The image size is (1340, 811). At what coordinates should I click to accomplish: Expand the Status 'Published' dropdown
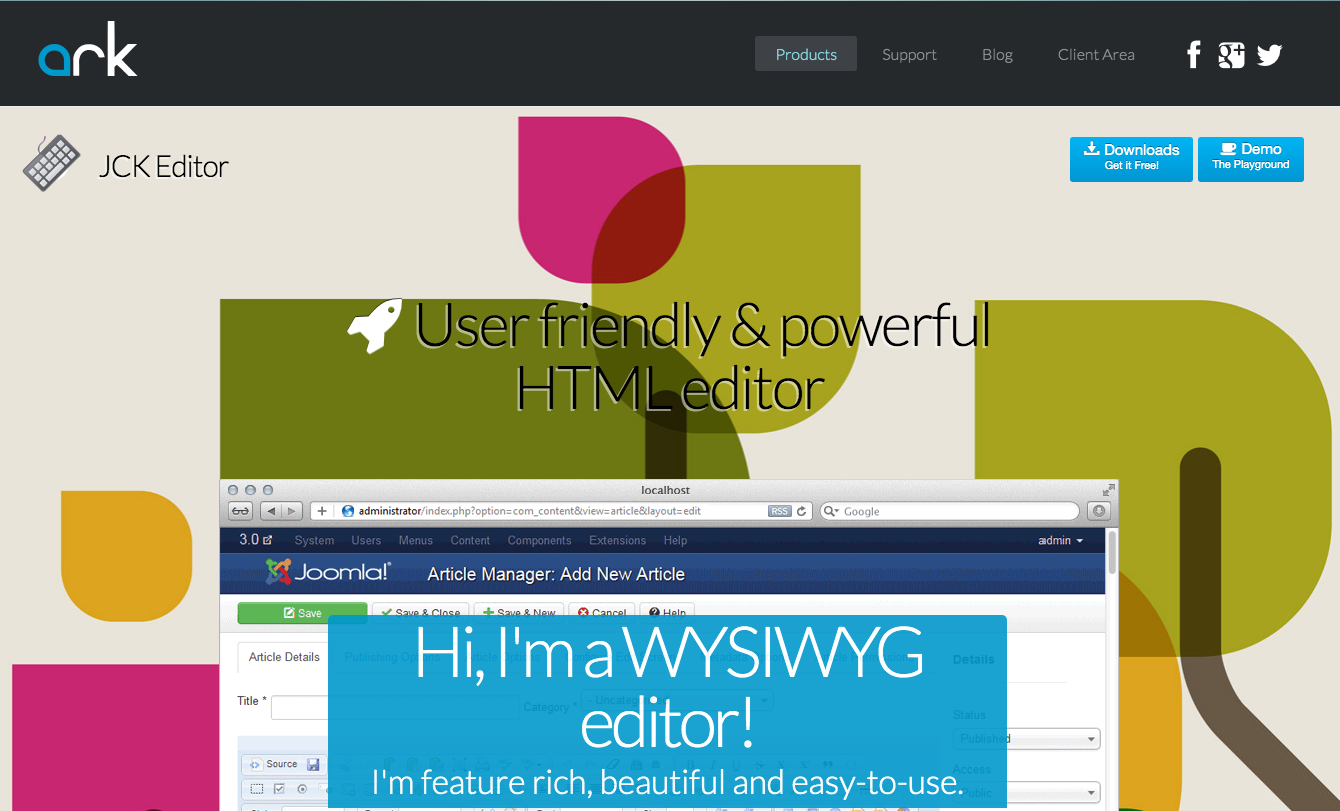(x=1026, y=739)
